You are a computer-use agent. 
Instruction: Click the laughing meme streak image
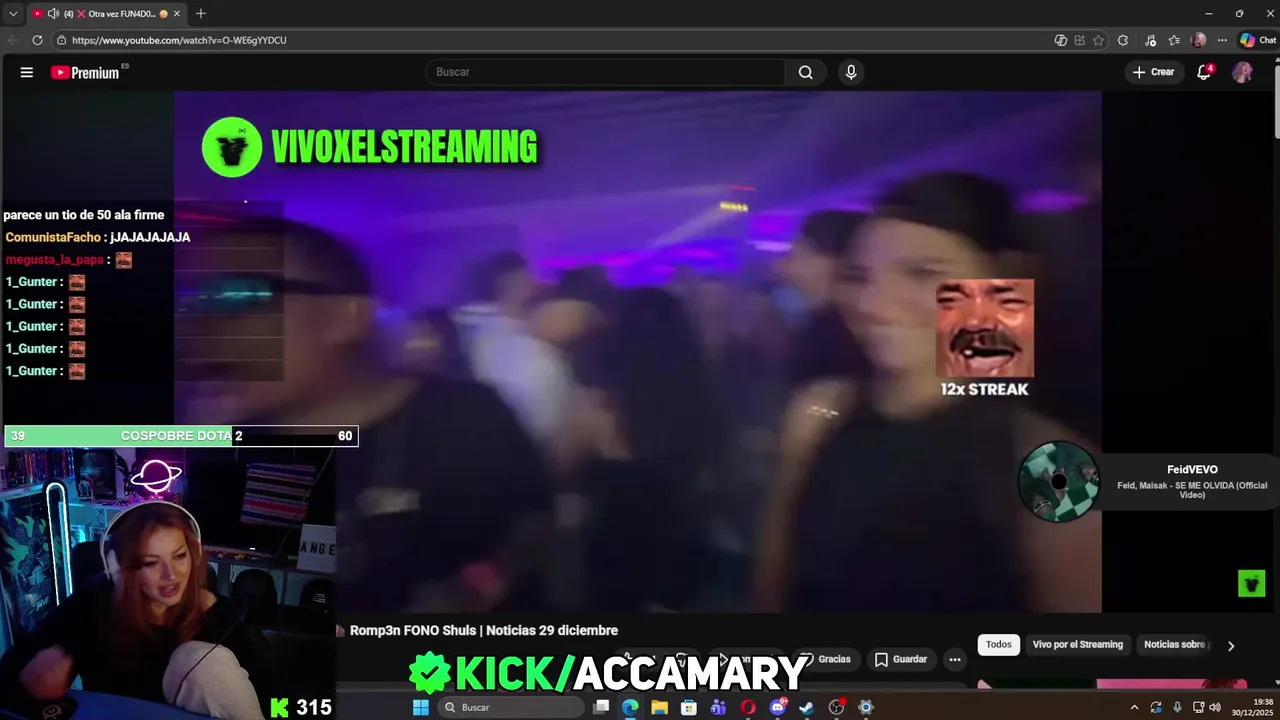pos(985,328)
